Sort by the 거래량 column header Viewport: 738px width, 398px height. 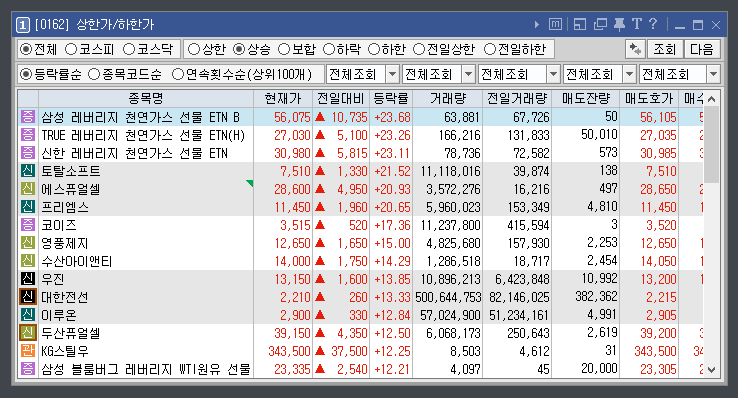pyautogui.click(x=448, y=98)
